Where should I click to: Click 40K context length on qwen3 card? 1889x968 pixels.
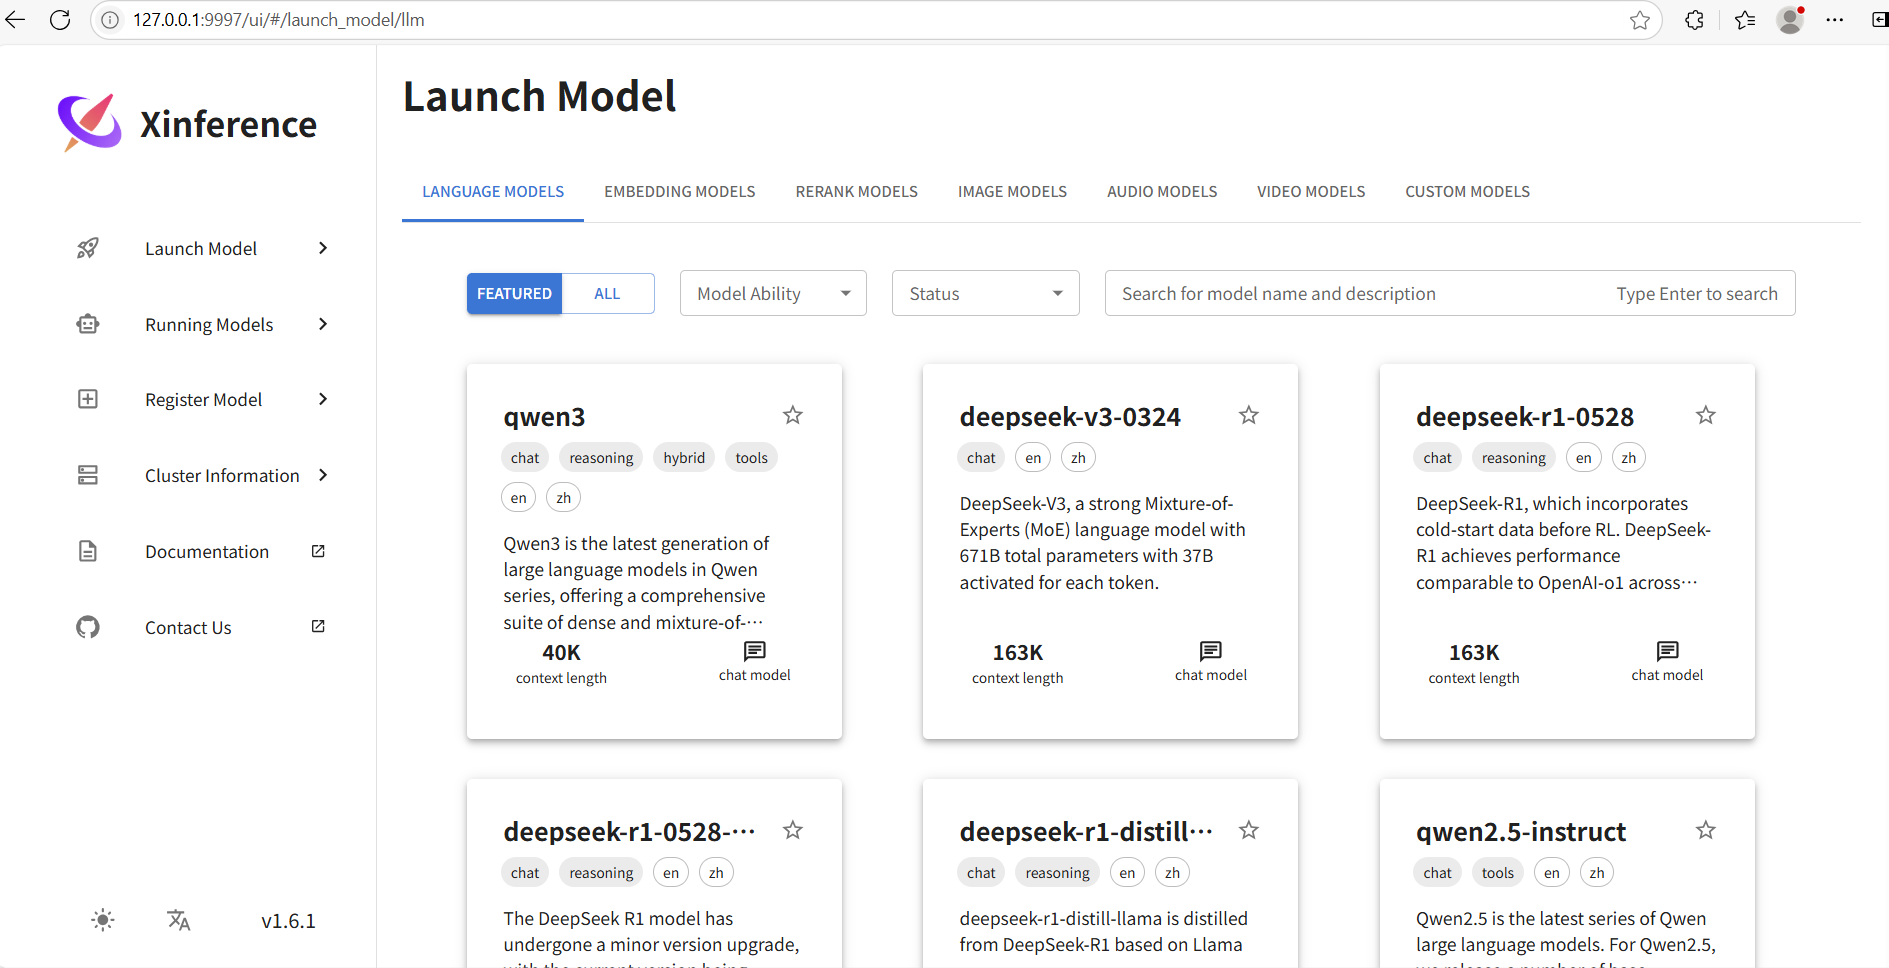(x=561, y=664)
